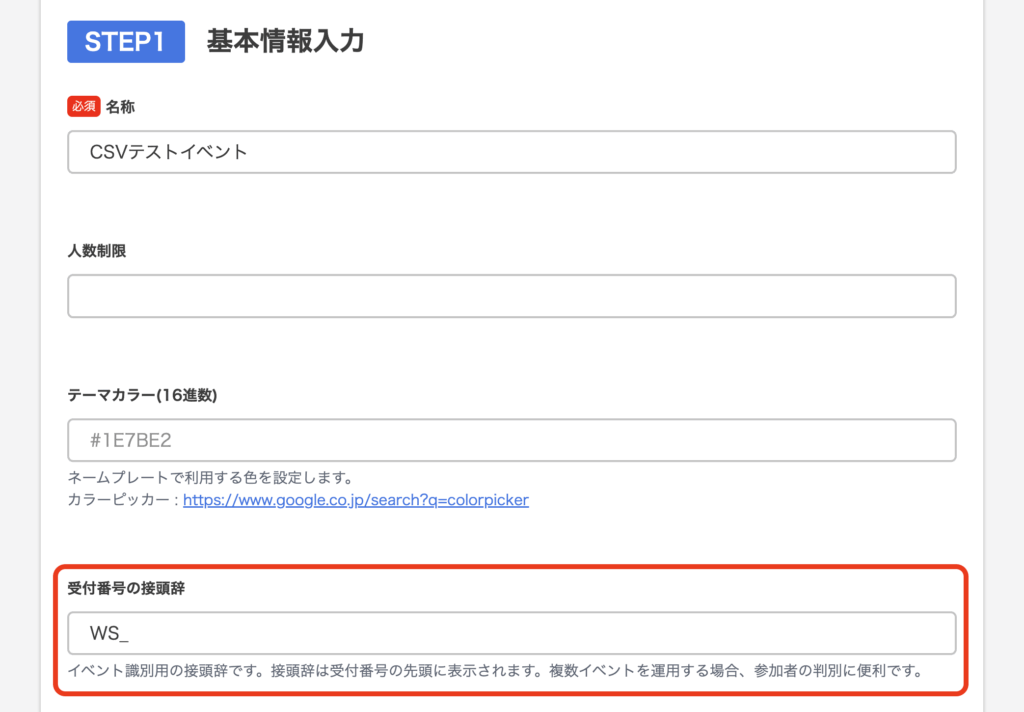
Task: Click the 人数制限 field label
Action: coord(97,250)
